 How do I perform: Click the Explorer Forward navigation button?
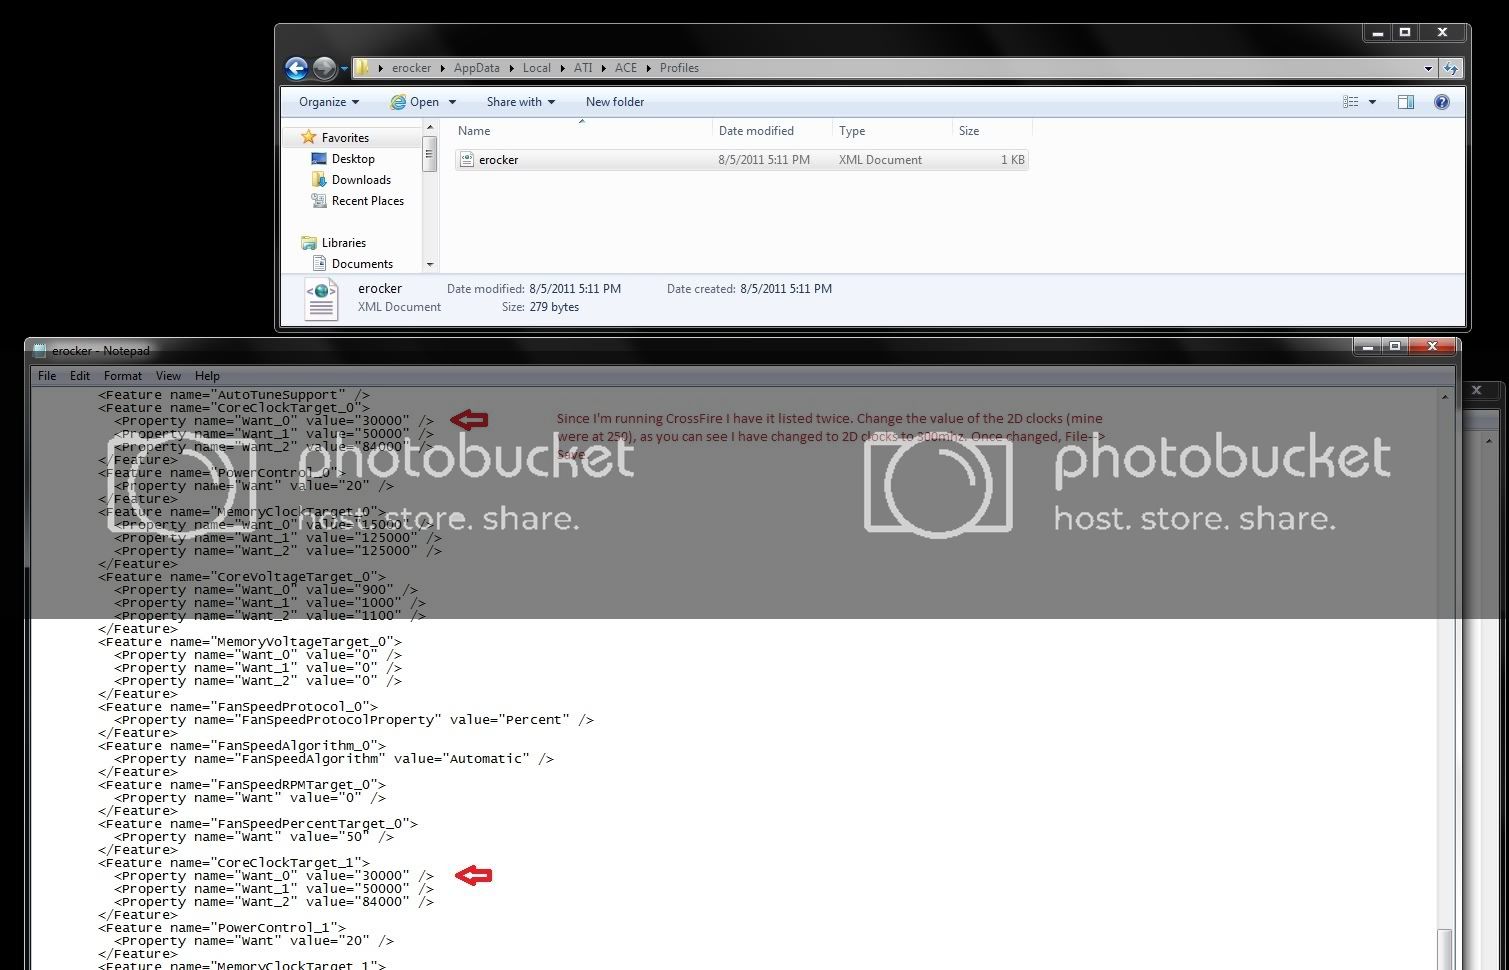[x=324, y=68]
